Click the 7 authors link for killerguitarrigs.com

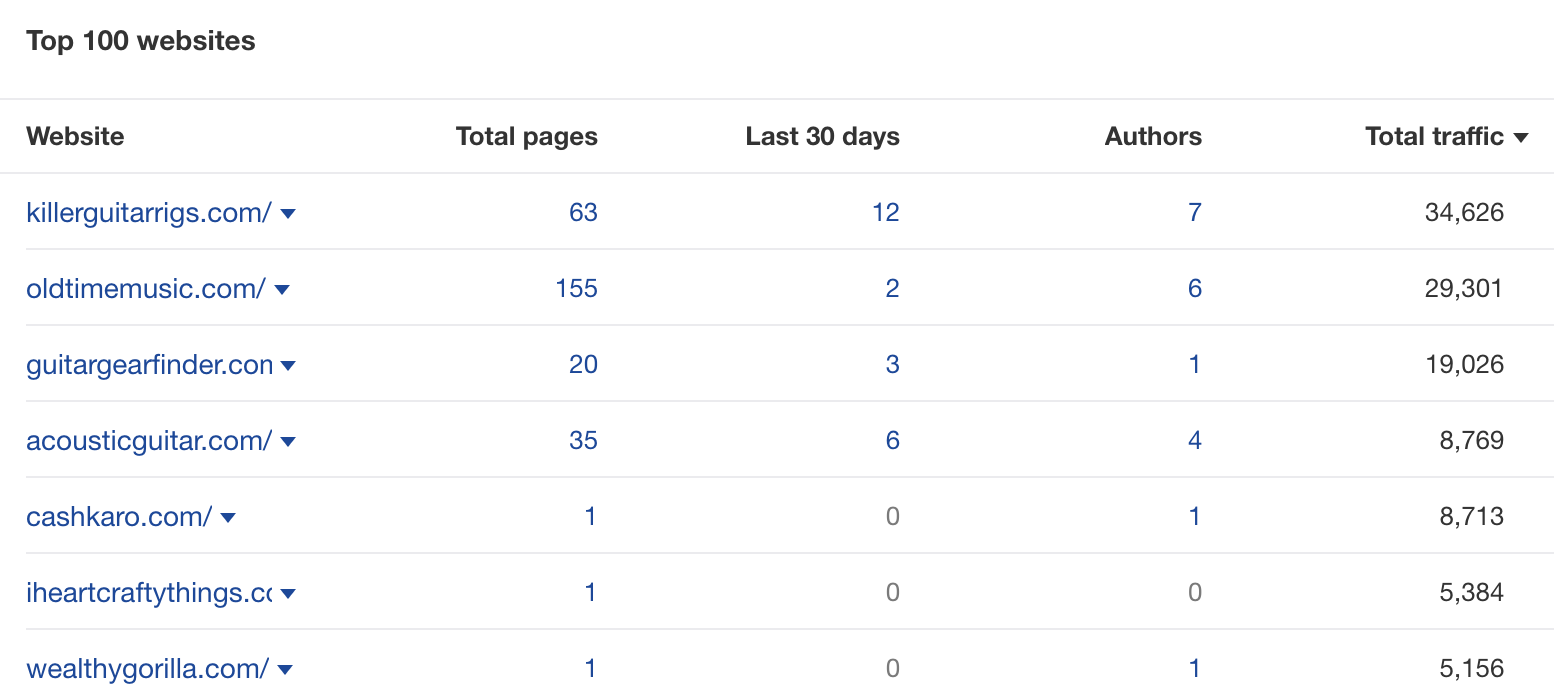(1194, 213)
